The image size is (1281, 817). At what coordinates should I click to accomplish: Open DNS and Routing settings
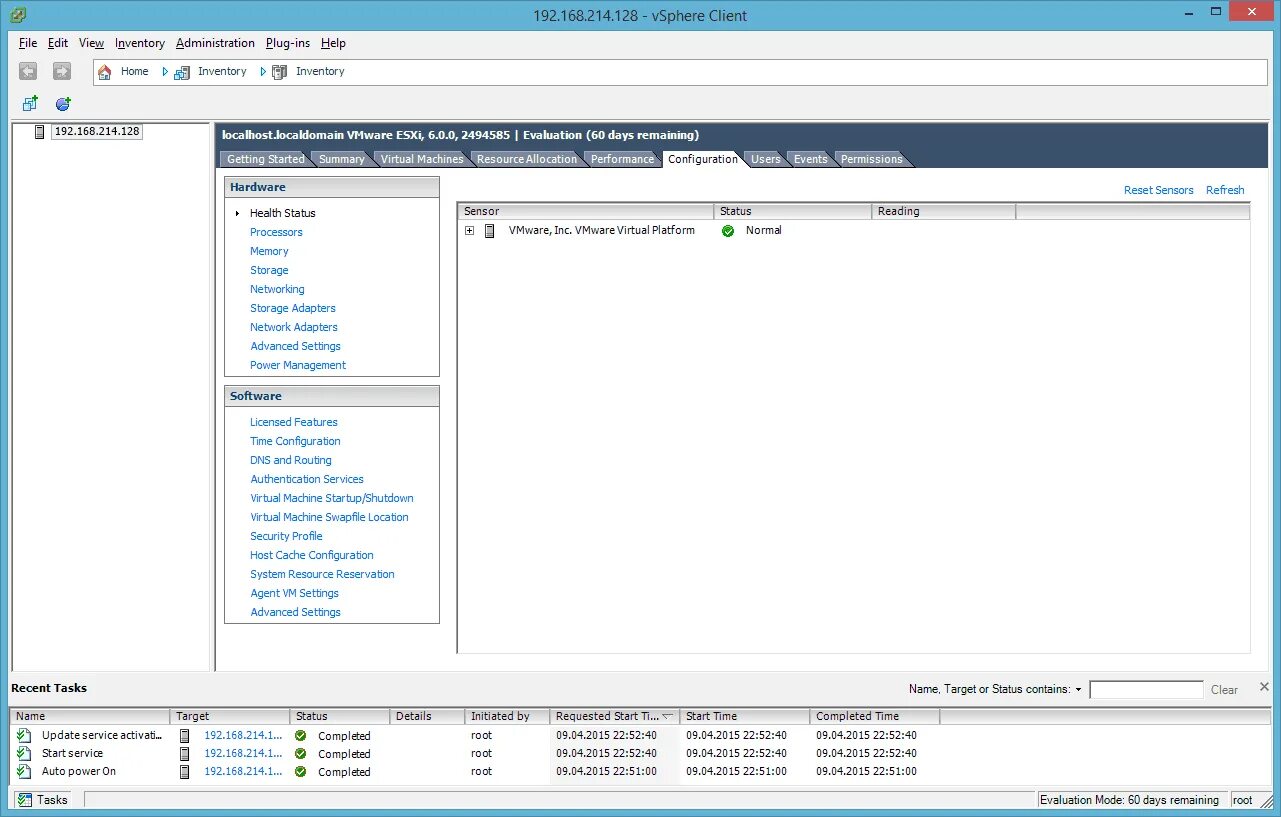point(291,460)
